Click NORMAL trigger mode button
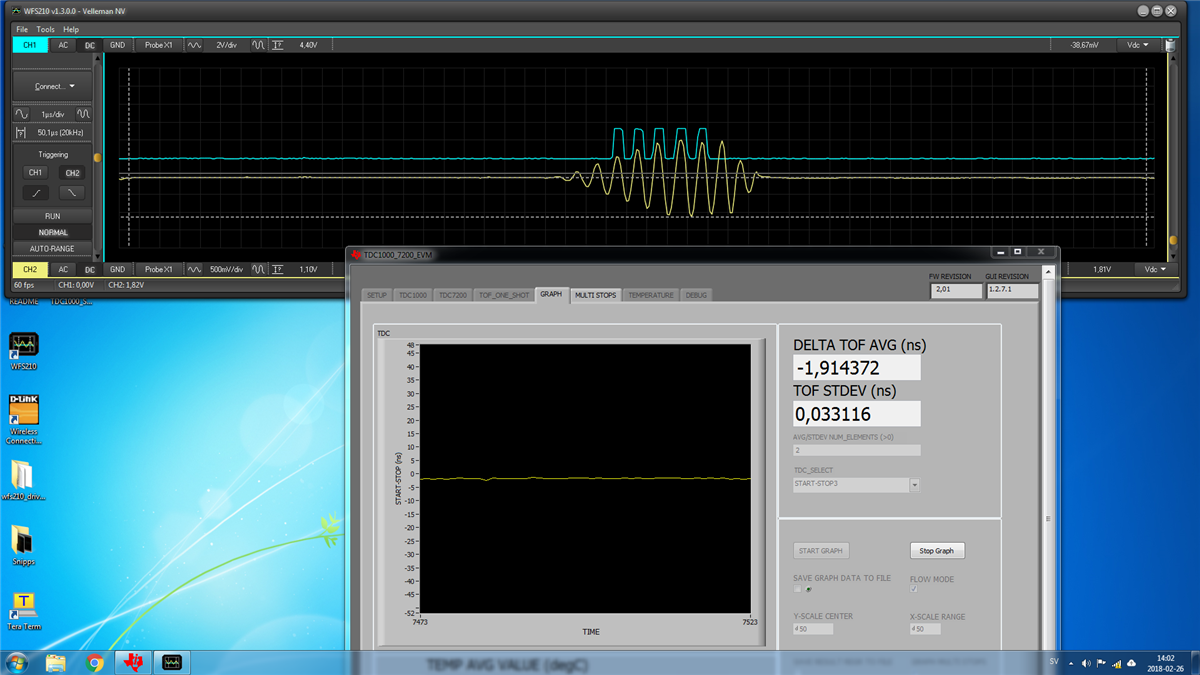 (x=53, y=232)
